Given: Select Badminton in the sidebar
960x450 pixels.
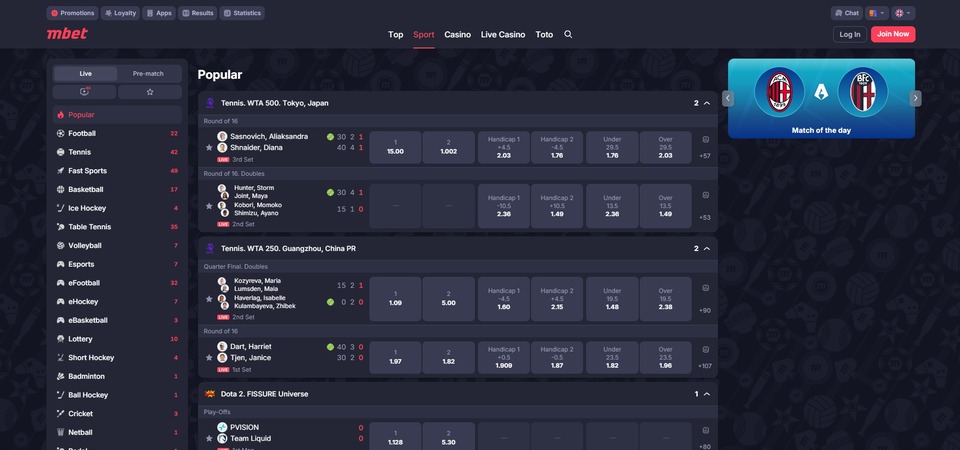Looking at the screenshot, I should [x=118, y=376].
